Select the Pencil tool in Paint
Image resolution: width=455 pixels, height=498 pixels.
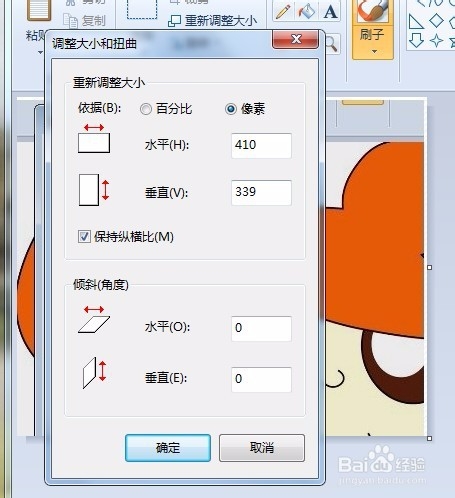pos(283,12)
